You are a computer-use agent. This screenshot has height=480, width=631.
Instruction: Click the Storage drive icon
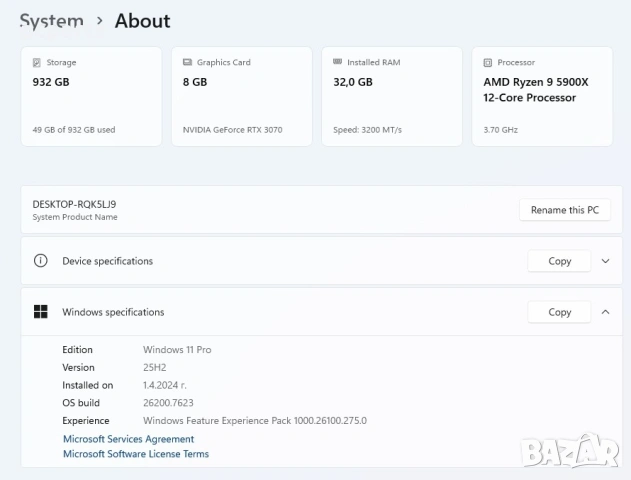click(37, 62)
